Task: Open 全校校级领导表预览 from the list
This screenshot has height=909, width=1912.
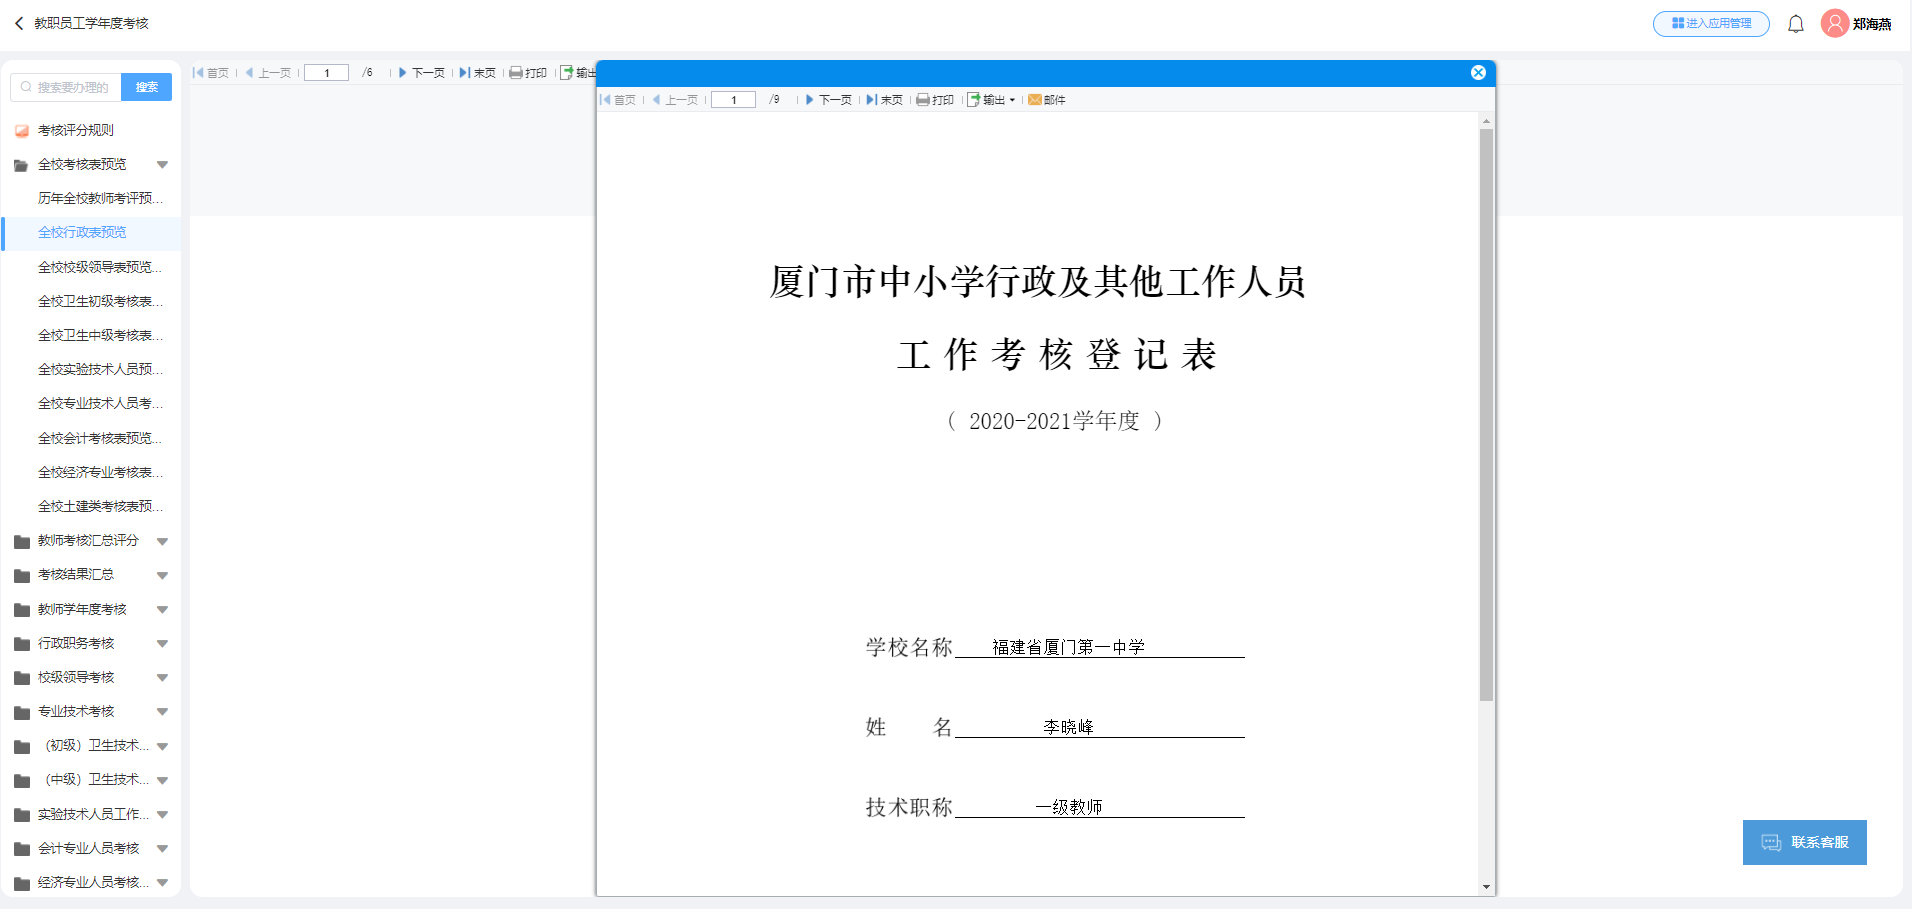Action: 100,267
